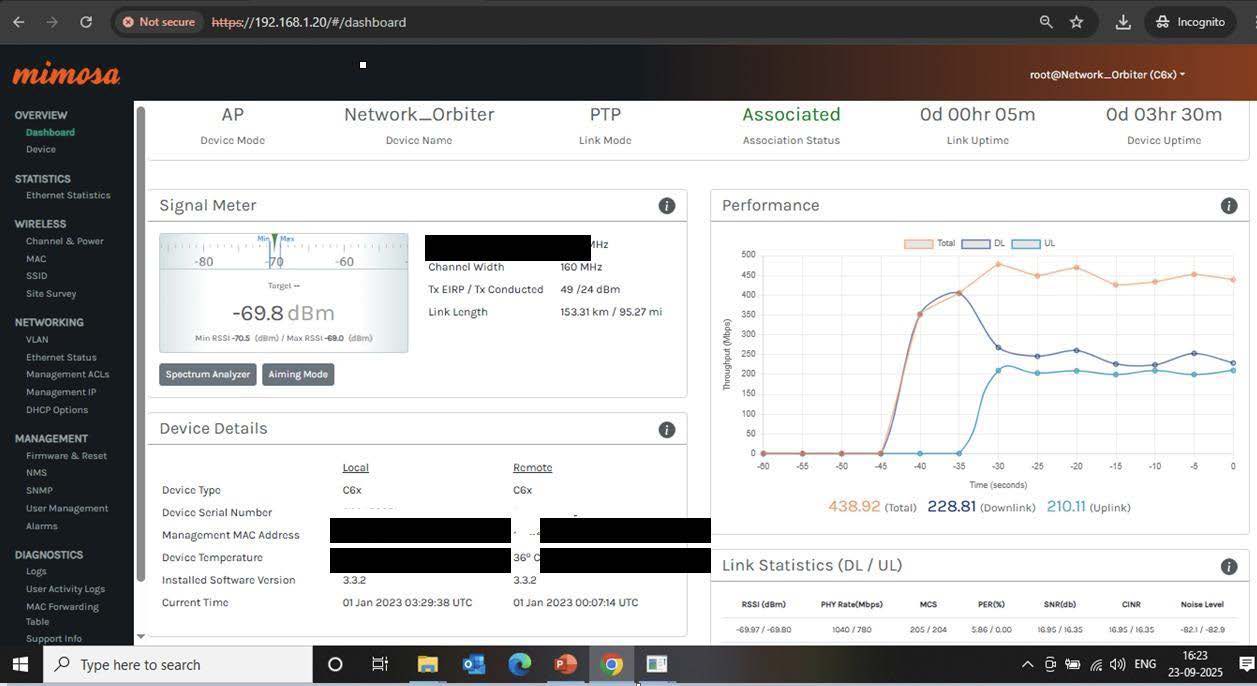The image size is (1257, 686).
Task: Click the zoom magnifier in address bar
Action: [x=1046, y=21]
